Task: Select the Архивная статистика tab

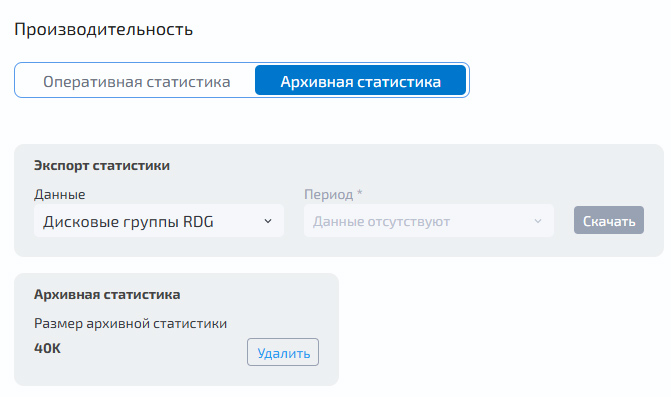Action: 360,81
